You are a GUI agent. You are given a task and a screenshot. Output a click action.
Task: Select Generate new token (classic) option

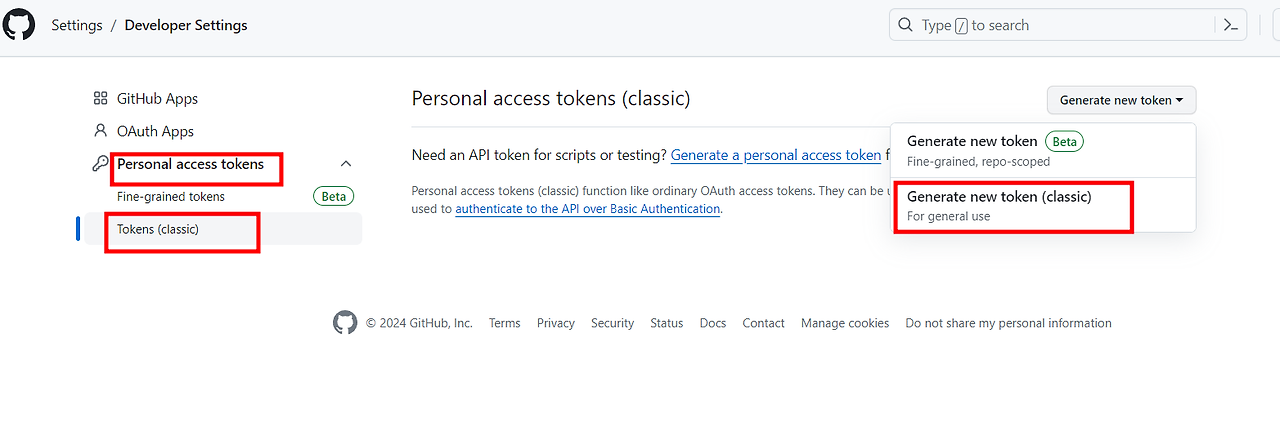pos(999,206)
